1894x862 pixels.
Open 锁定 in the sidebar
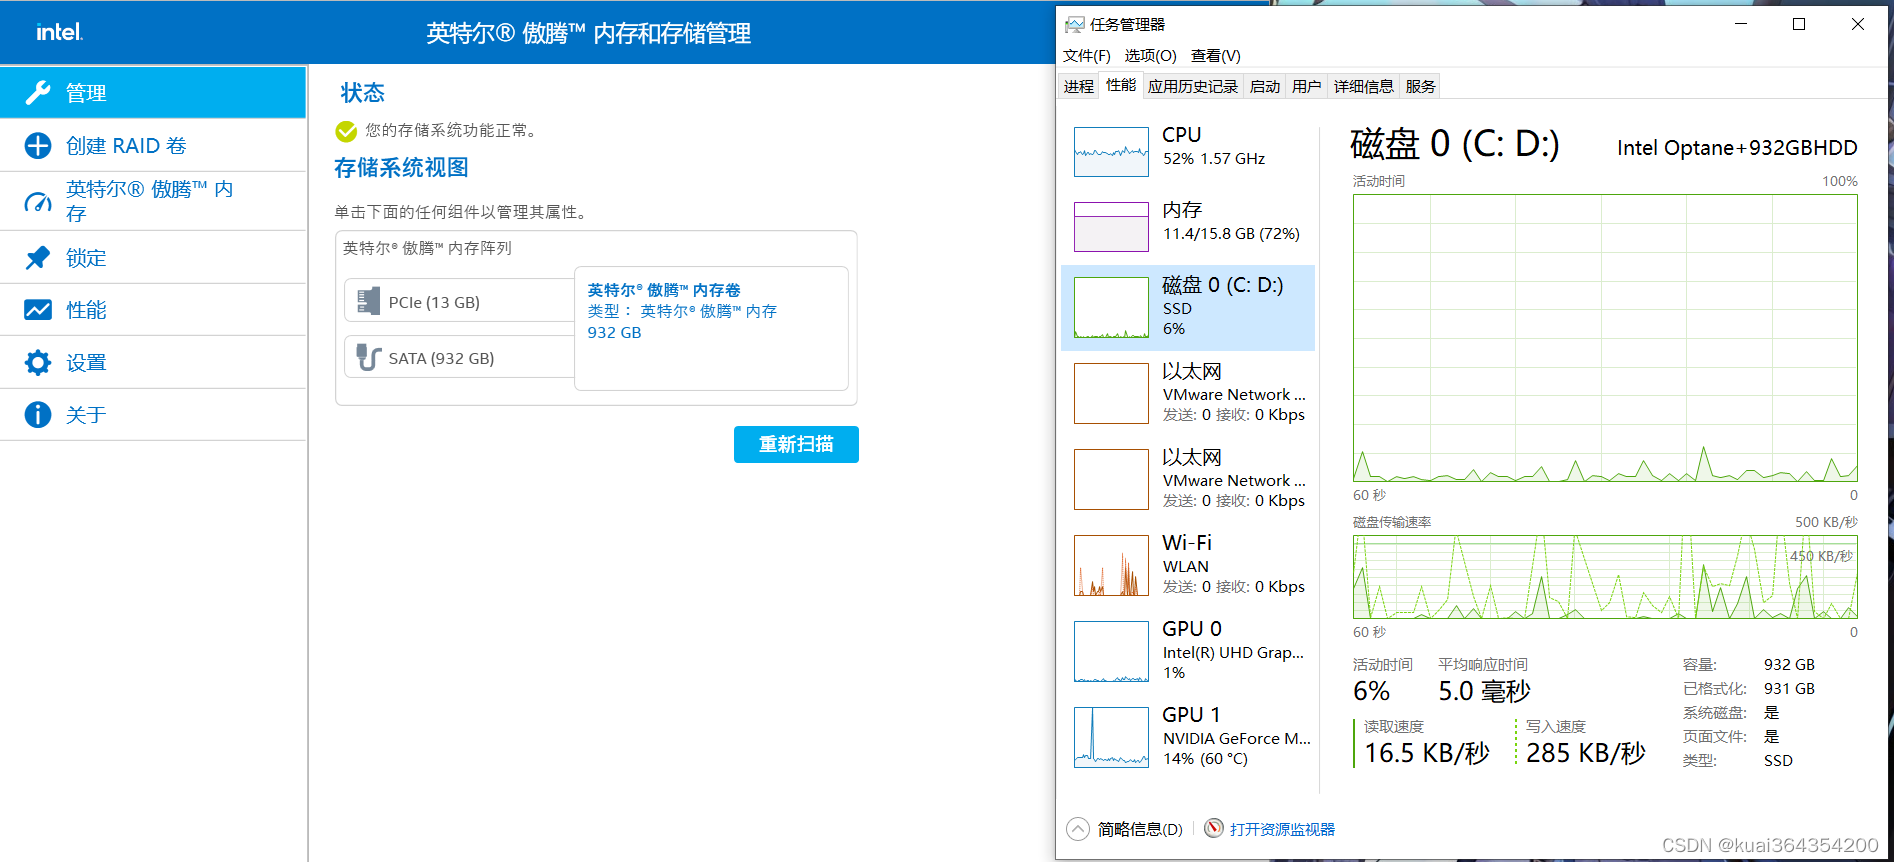coord(153,258)
